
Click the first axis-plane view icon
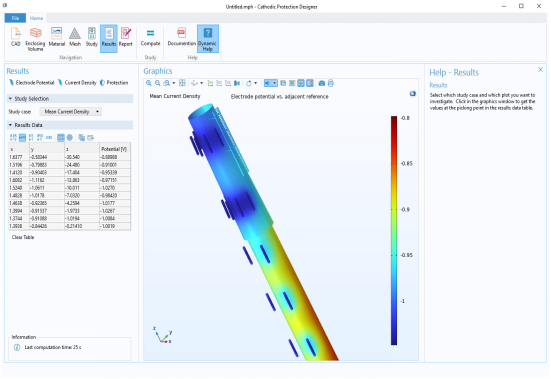[210, 83]
